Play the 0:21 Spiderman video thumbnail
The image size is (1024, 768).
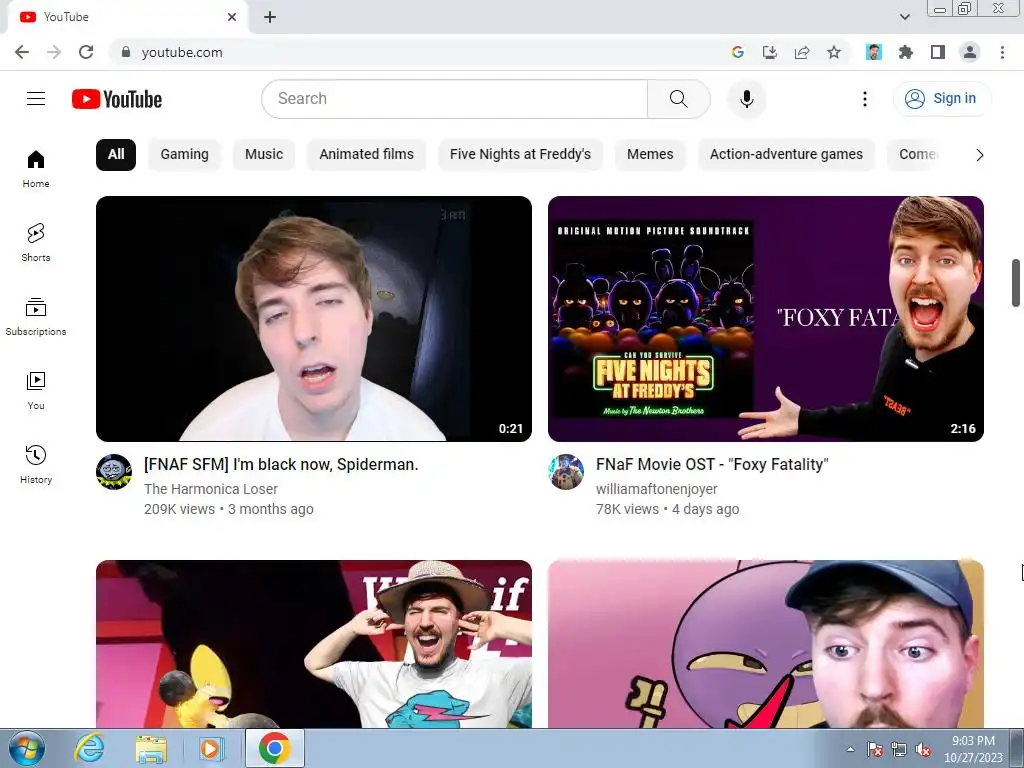pos(313,319)
